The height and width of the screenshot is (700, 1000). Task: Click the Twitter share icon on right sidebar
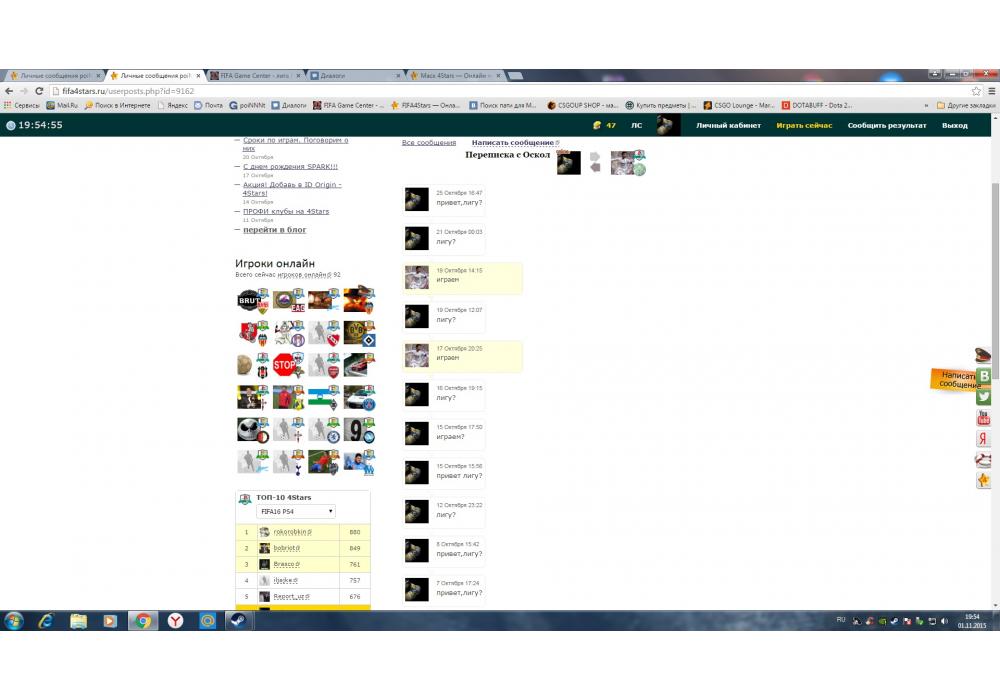[x=984, y=396]
